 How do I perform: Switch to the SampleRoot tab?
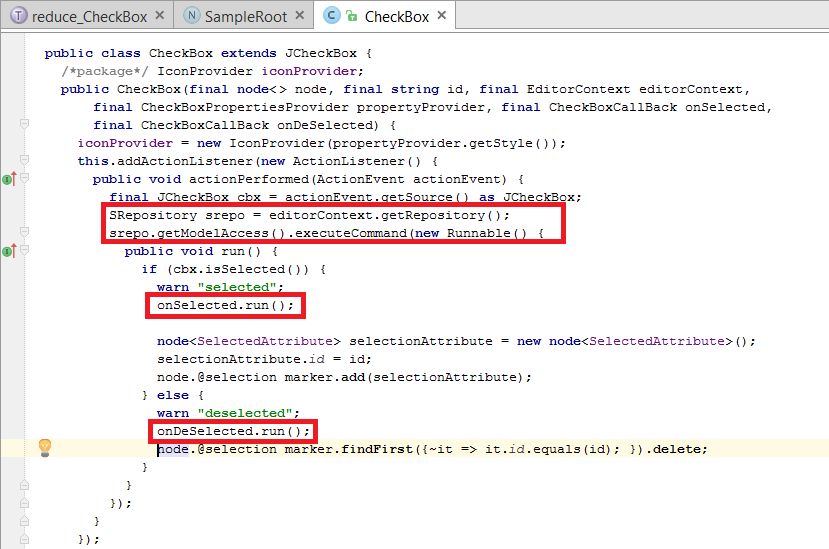(x=245, y=16)
